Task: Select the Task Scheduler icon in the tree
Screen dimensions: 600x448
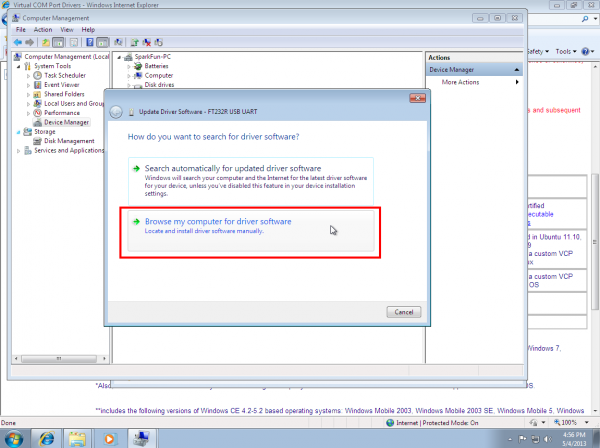Action: click(37, 75)
